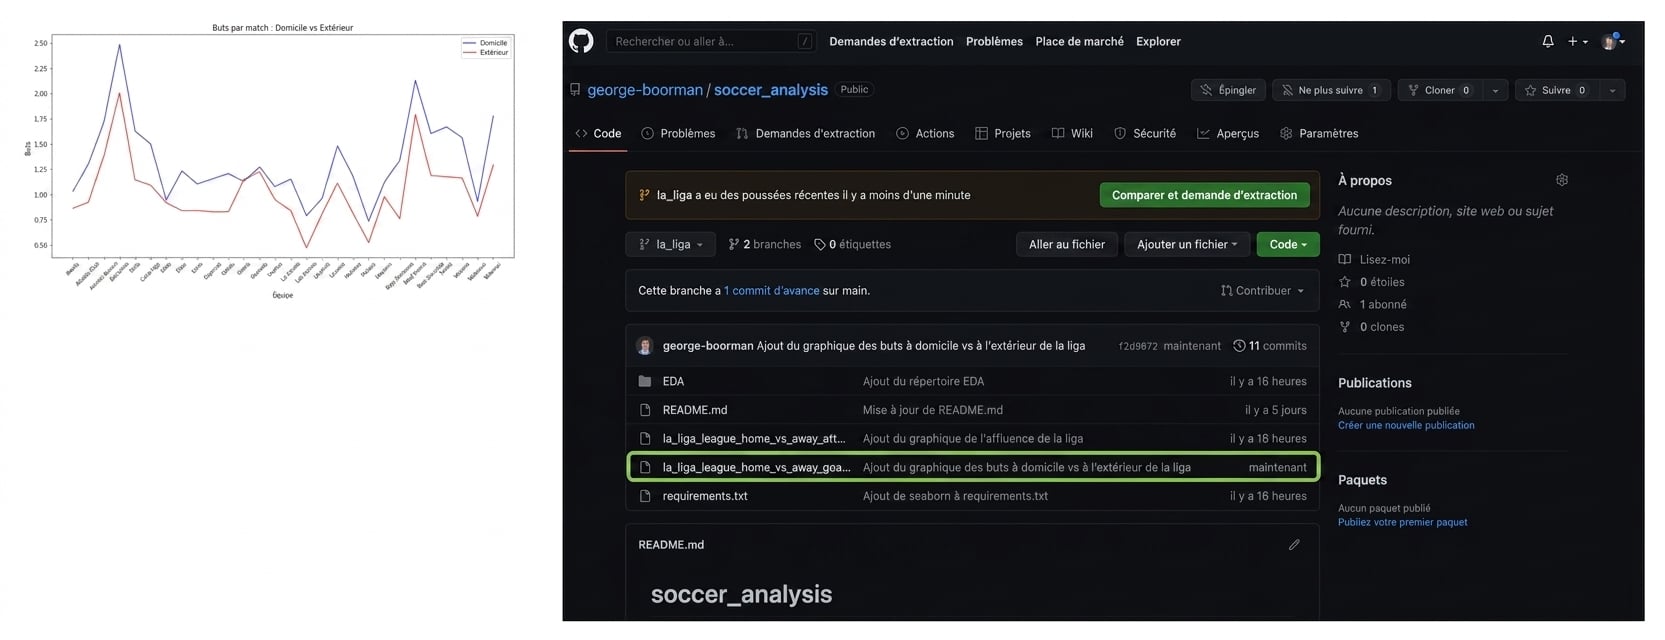Viewport: 1665px width, 640px height.
Task: Open the la_liga branch selector dropdown
Action: (x=672, y=244)
